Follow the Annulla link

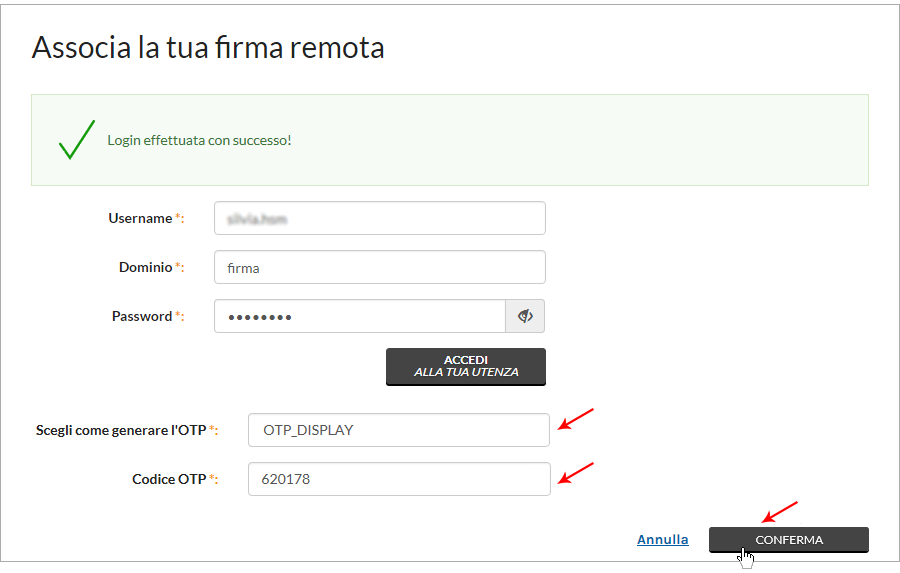tap(662, 540)
